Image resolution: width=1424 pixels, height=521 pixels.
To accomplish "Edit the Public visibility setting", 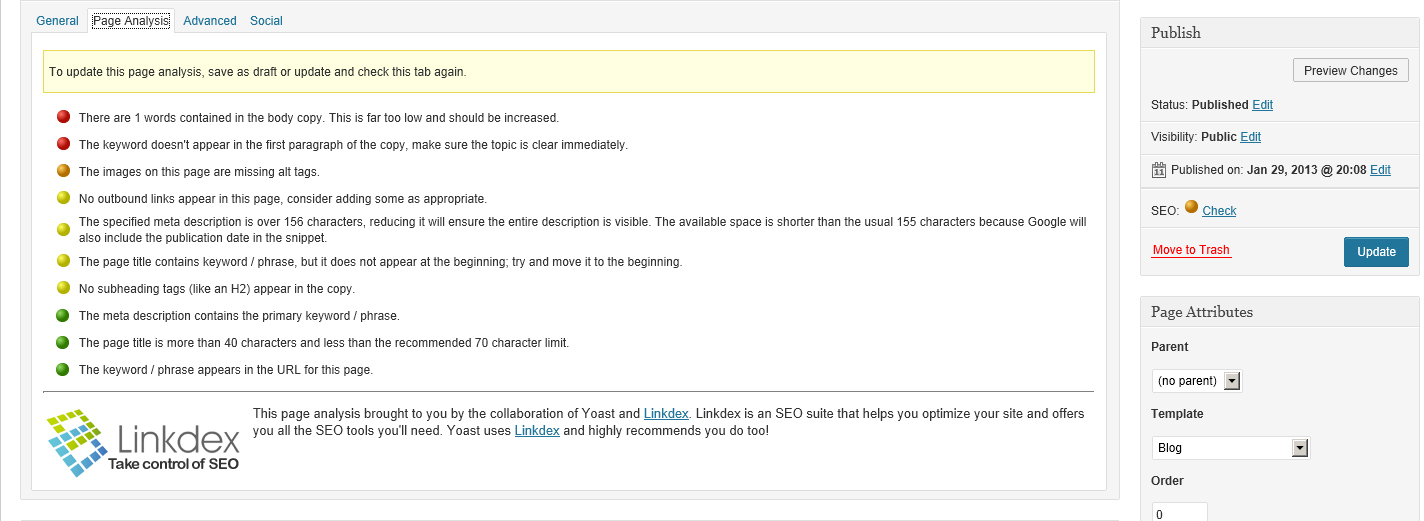I will (1250, 137).
